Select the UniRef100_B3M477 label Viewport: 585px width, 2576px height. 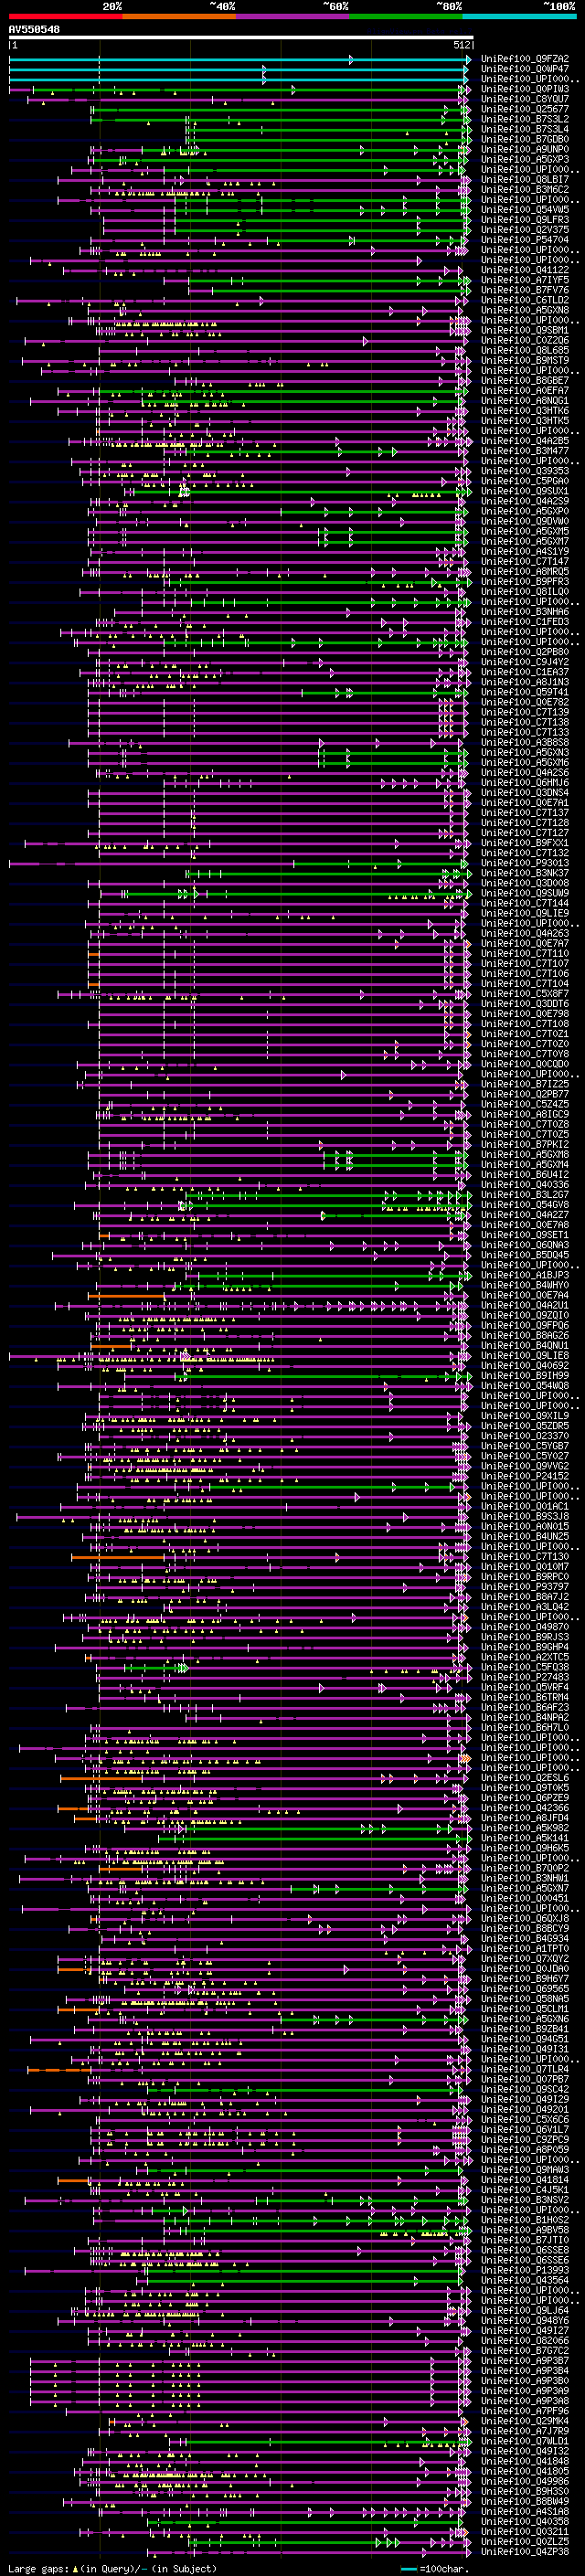click(525, 451)
